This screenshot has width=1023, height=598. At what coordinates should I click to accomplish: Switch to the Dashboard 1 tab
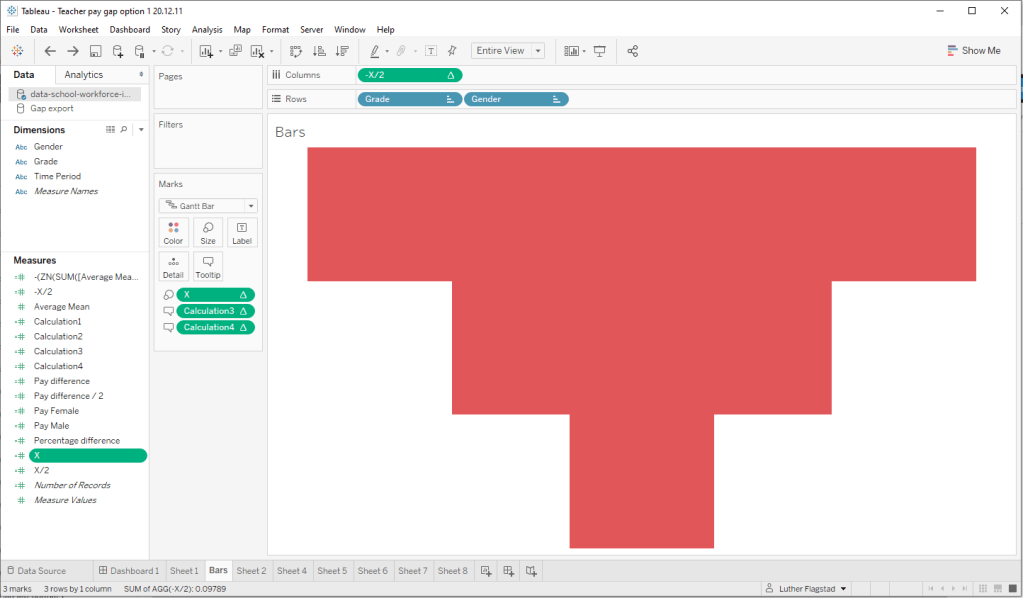tap(128, 571)
